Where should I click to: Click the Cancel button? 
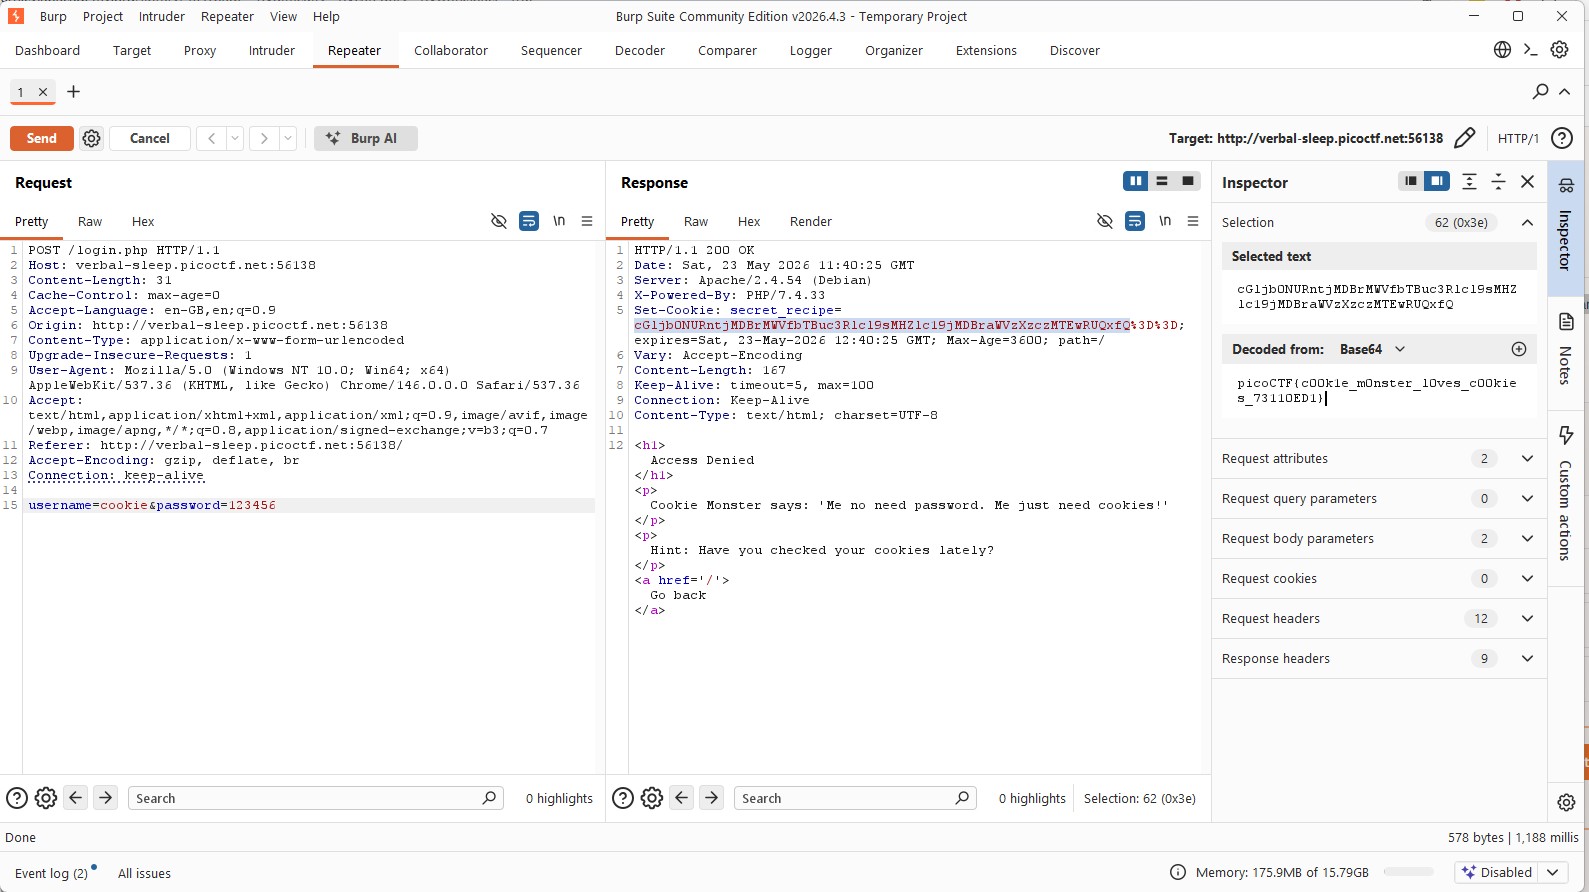click(x=150, y=138)
